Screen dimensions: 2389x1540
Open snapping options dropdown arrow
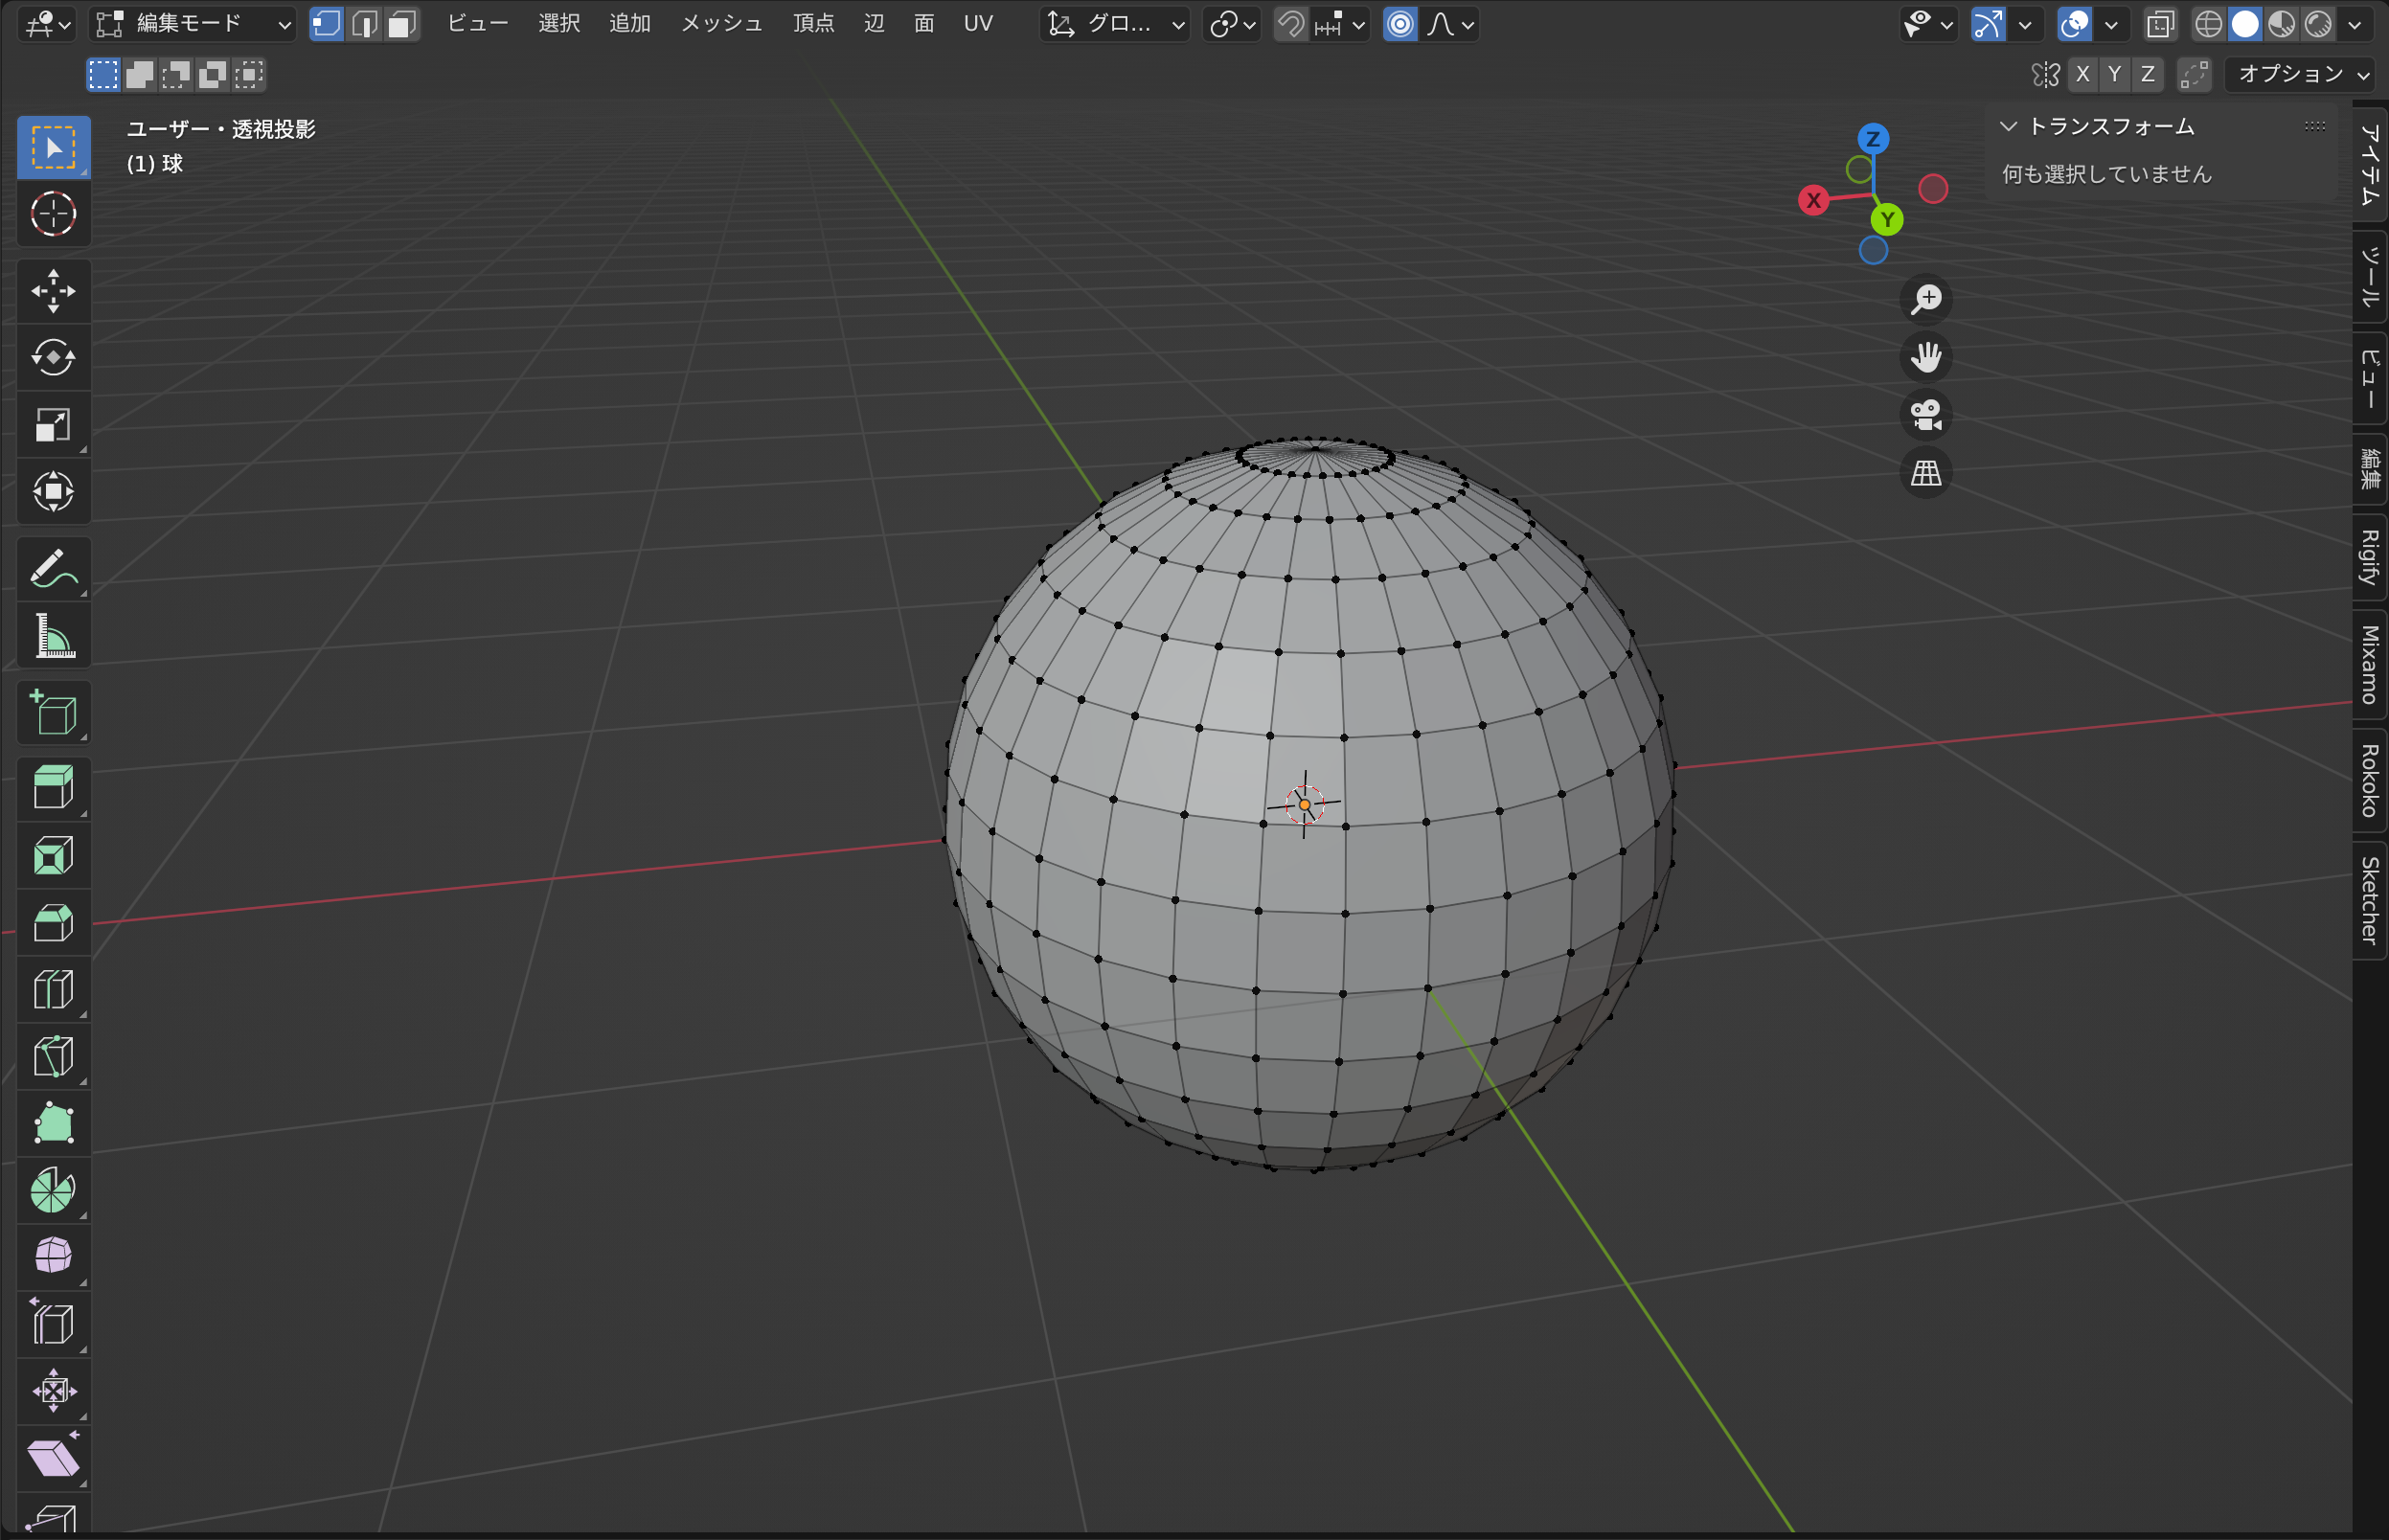pos(1341,24)
